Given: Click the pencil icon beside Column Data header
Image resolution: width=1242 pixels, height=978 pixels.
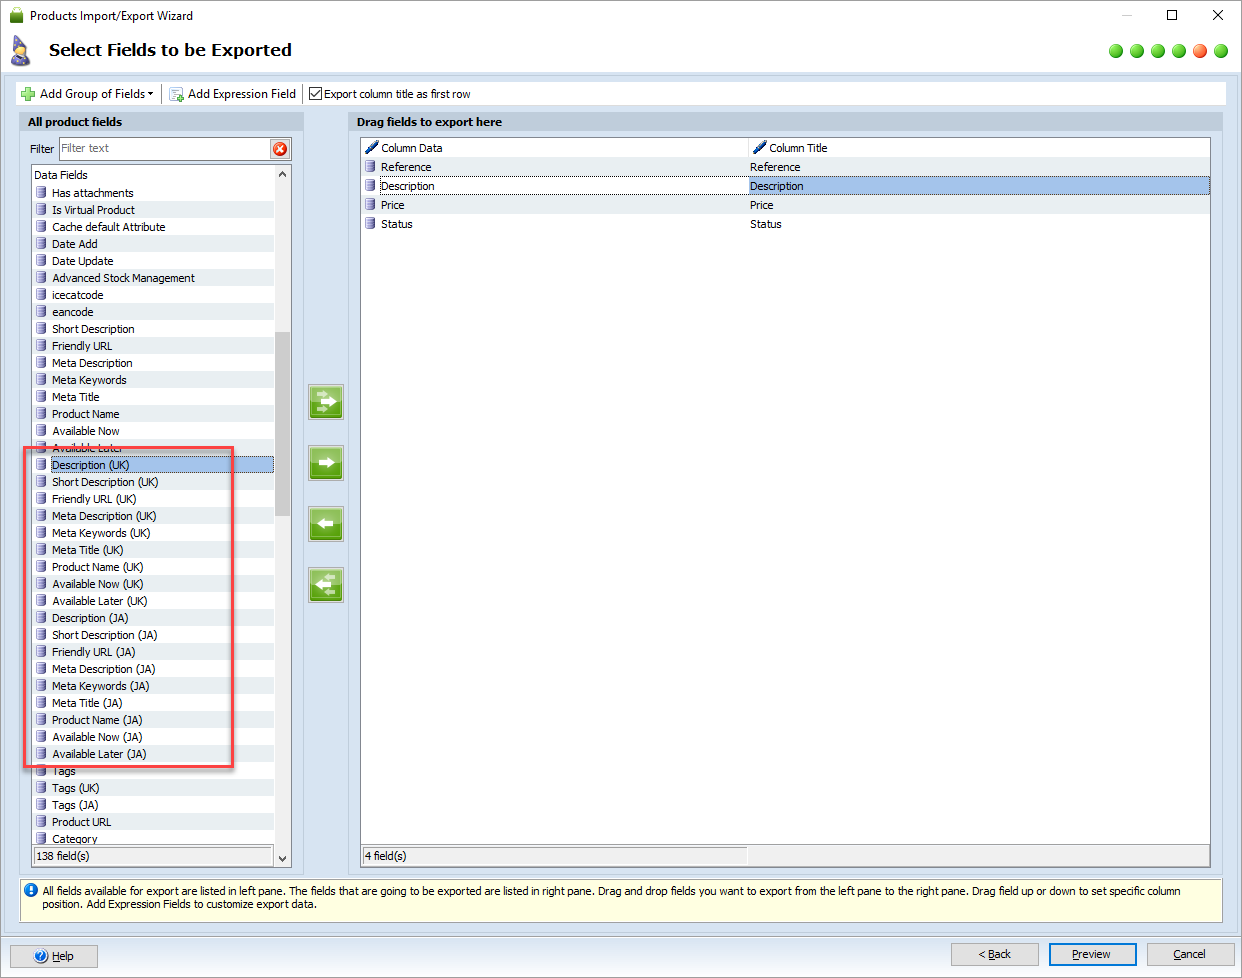Looking at the screenshot, I should (372, 147).
